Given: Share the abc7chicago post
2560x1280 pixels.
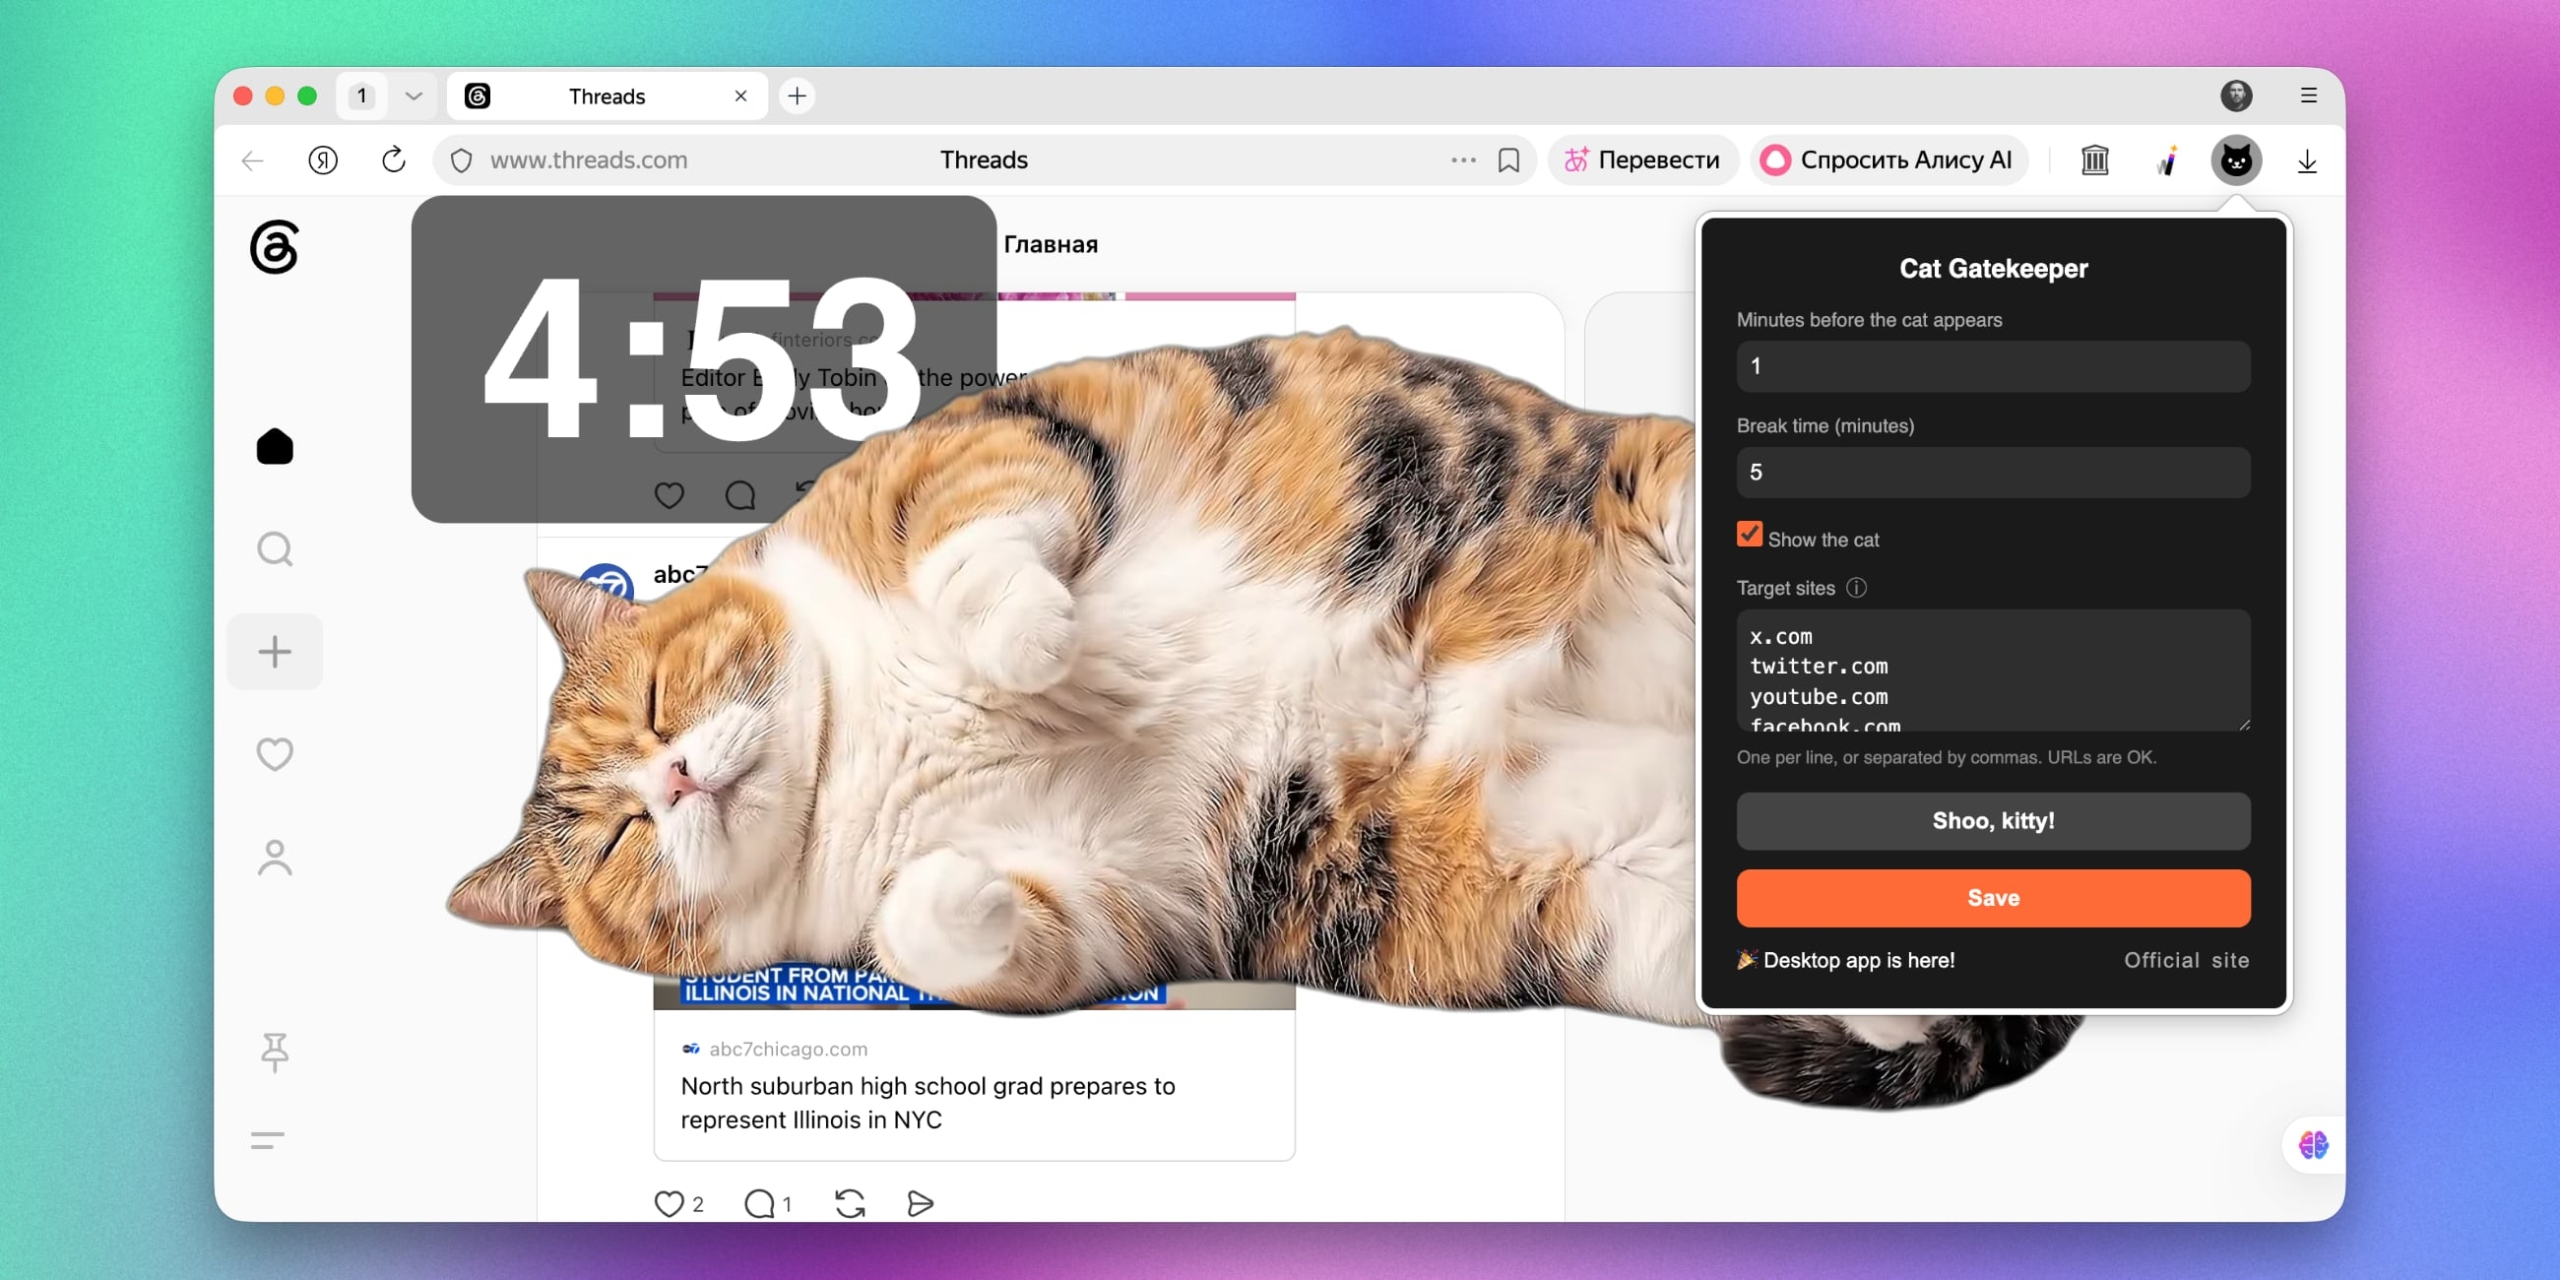Looking at the screenshot, I should pyautogui.click(x=920, y=1204).
